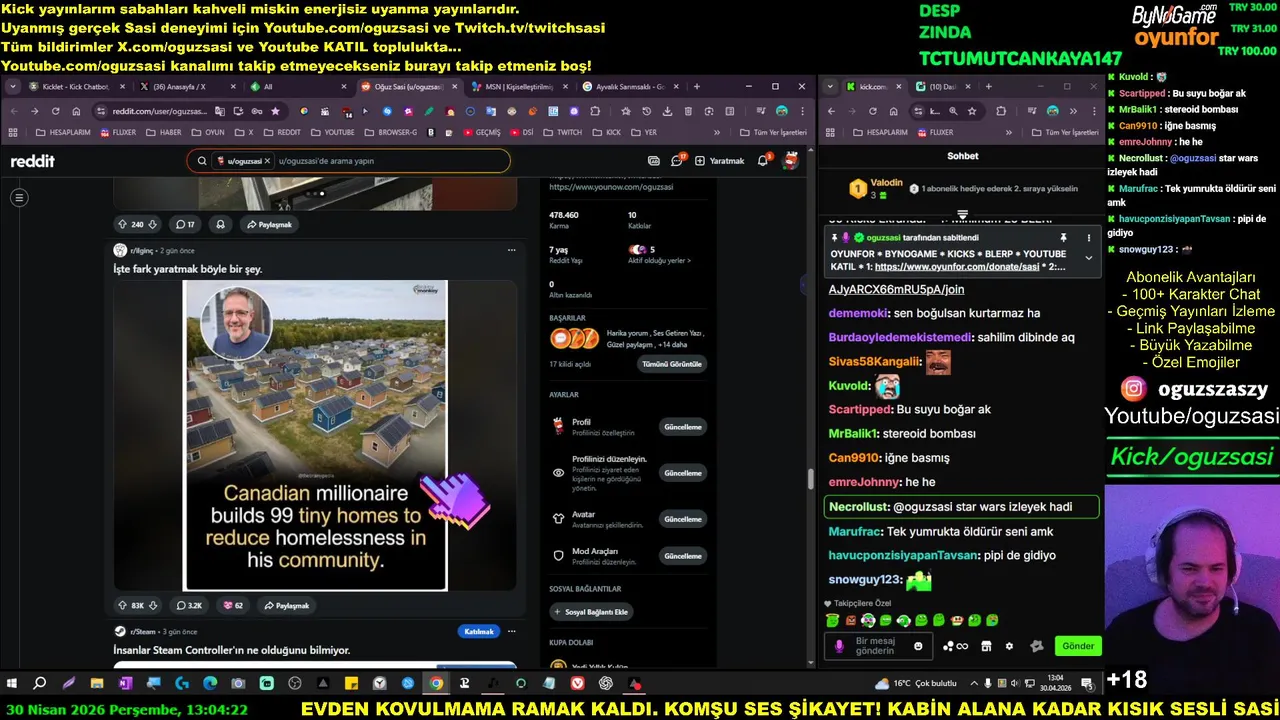
Task: Open the HESAPLARIM bookmarks folder in Reddit window
Action: click(65, 132)
